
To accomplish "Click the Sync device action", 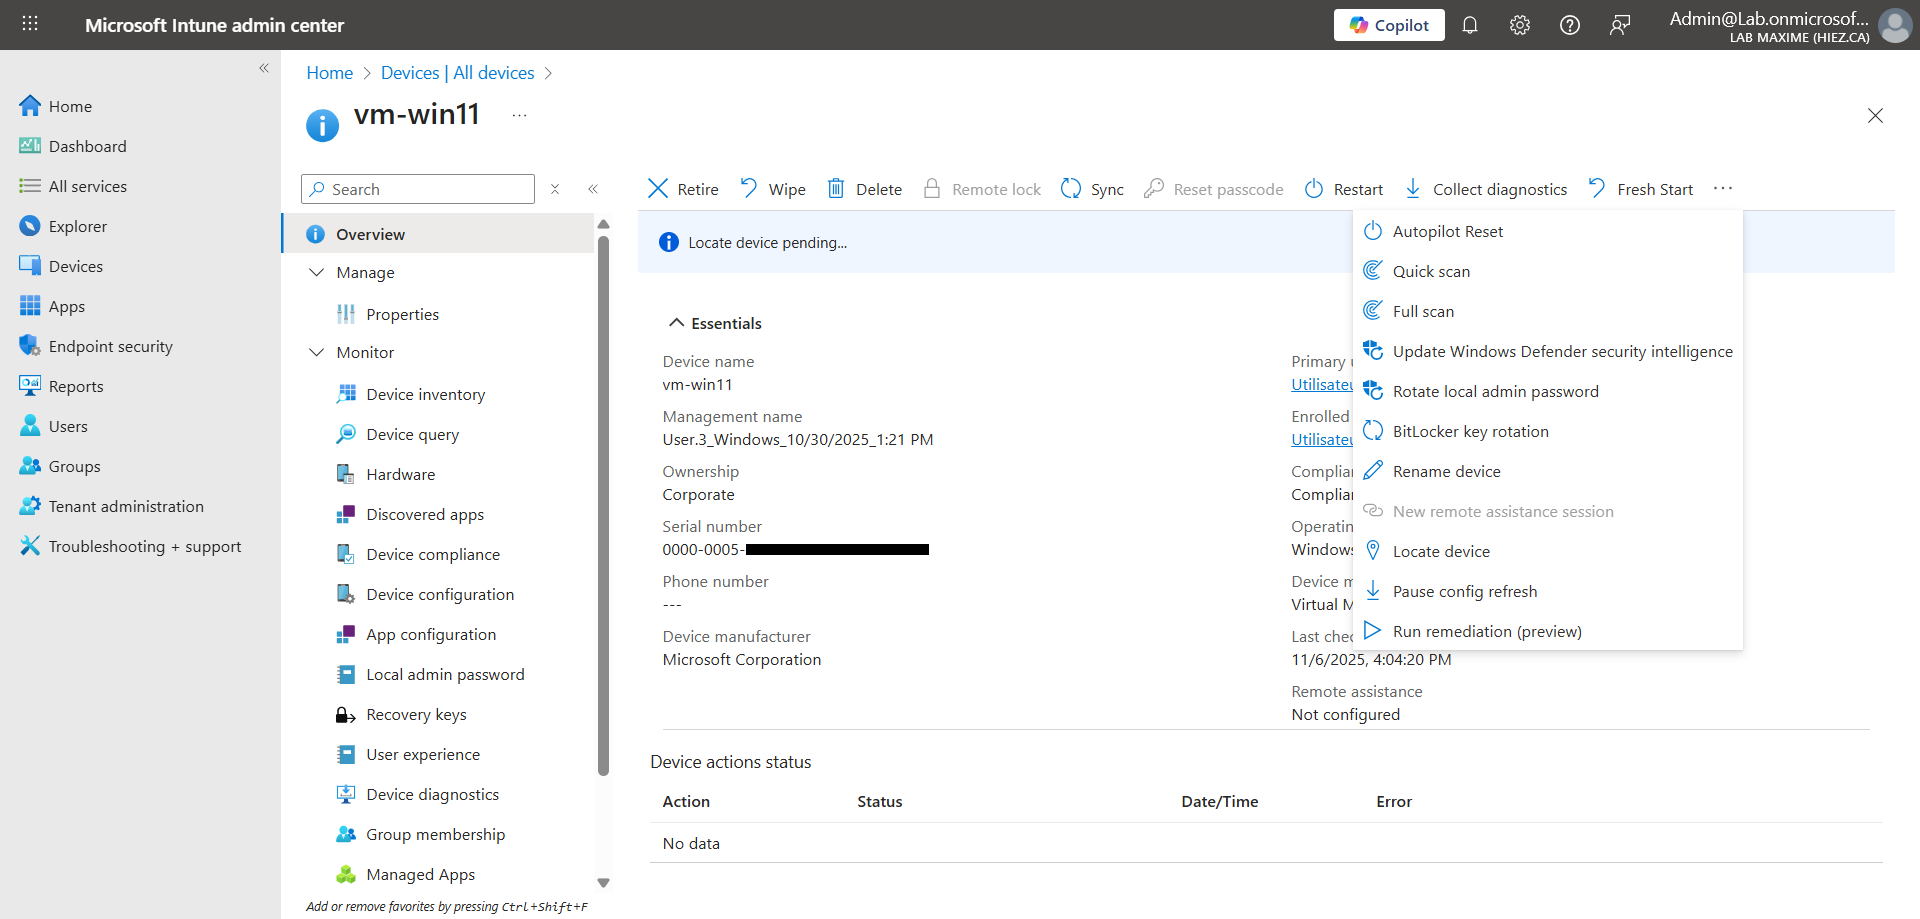I will (1092, 189).
